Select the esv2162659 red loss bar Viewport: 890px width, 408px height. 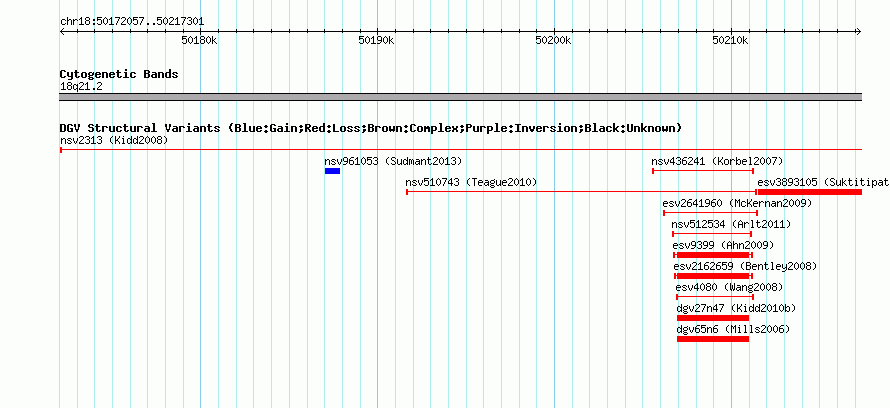(x=714, y=276)
